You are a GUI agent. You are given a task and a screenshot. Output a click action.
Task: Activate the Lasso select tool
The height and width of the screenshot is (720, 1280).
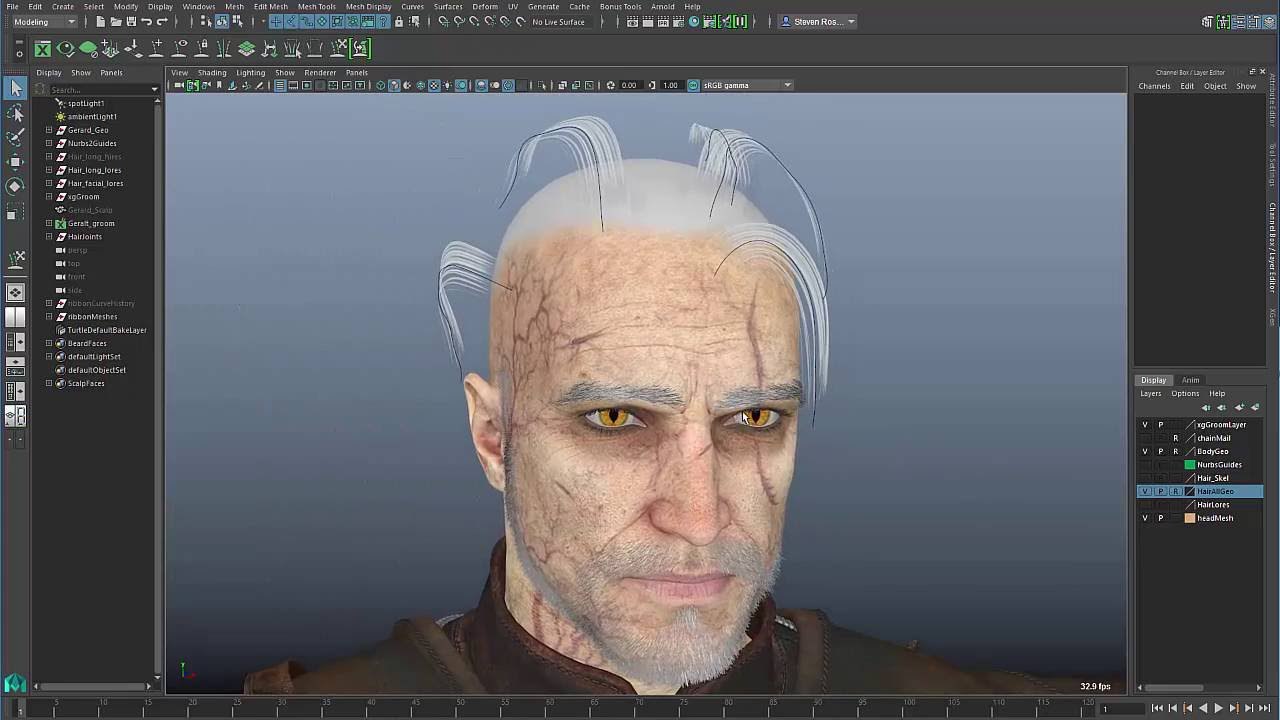point(15,114)
